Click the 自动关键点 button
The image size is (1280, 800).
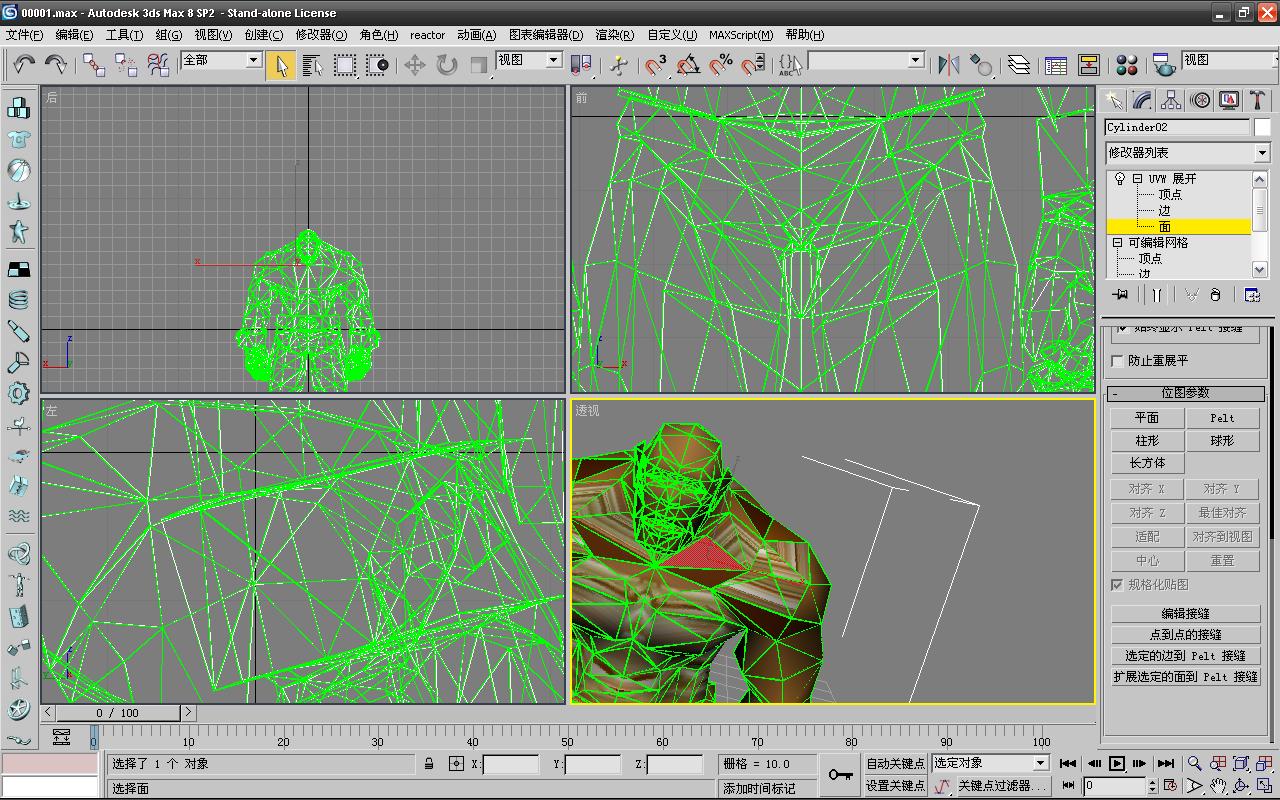[x=895, y=764]
